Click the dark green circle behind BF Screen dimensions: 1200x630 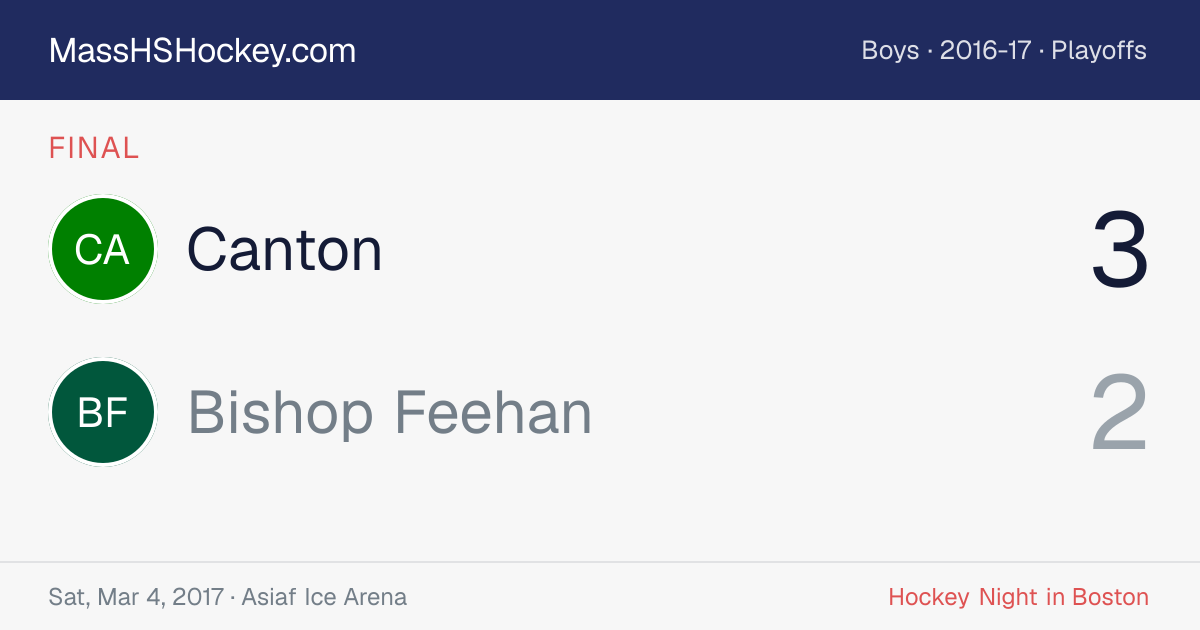click(102, 412)
